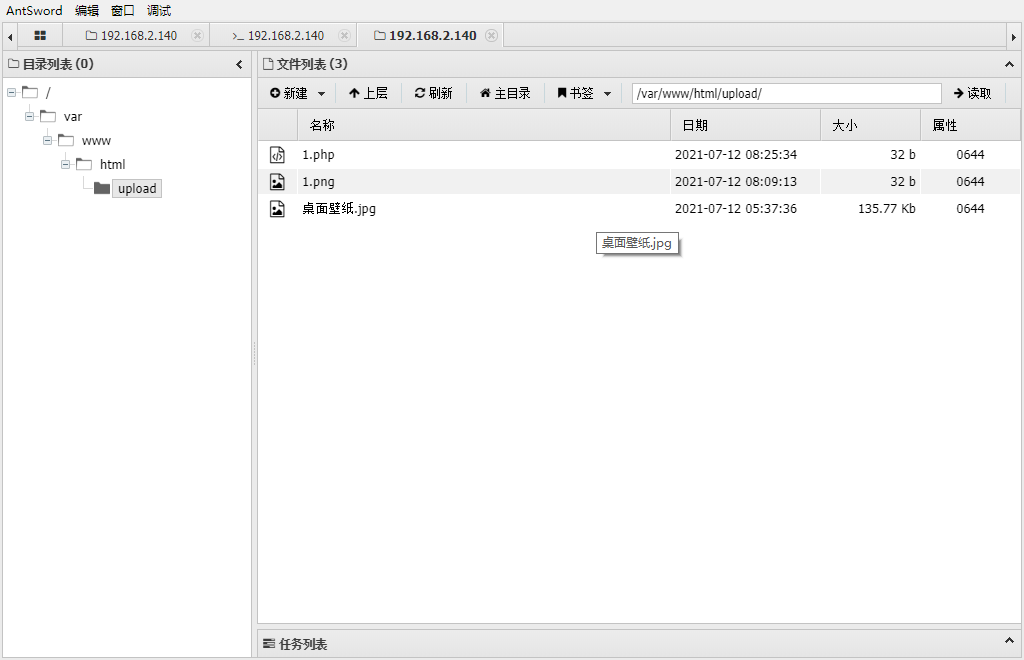Sort by the 属性 column header

click(x=970, y=125)
